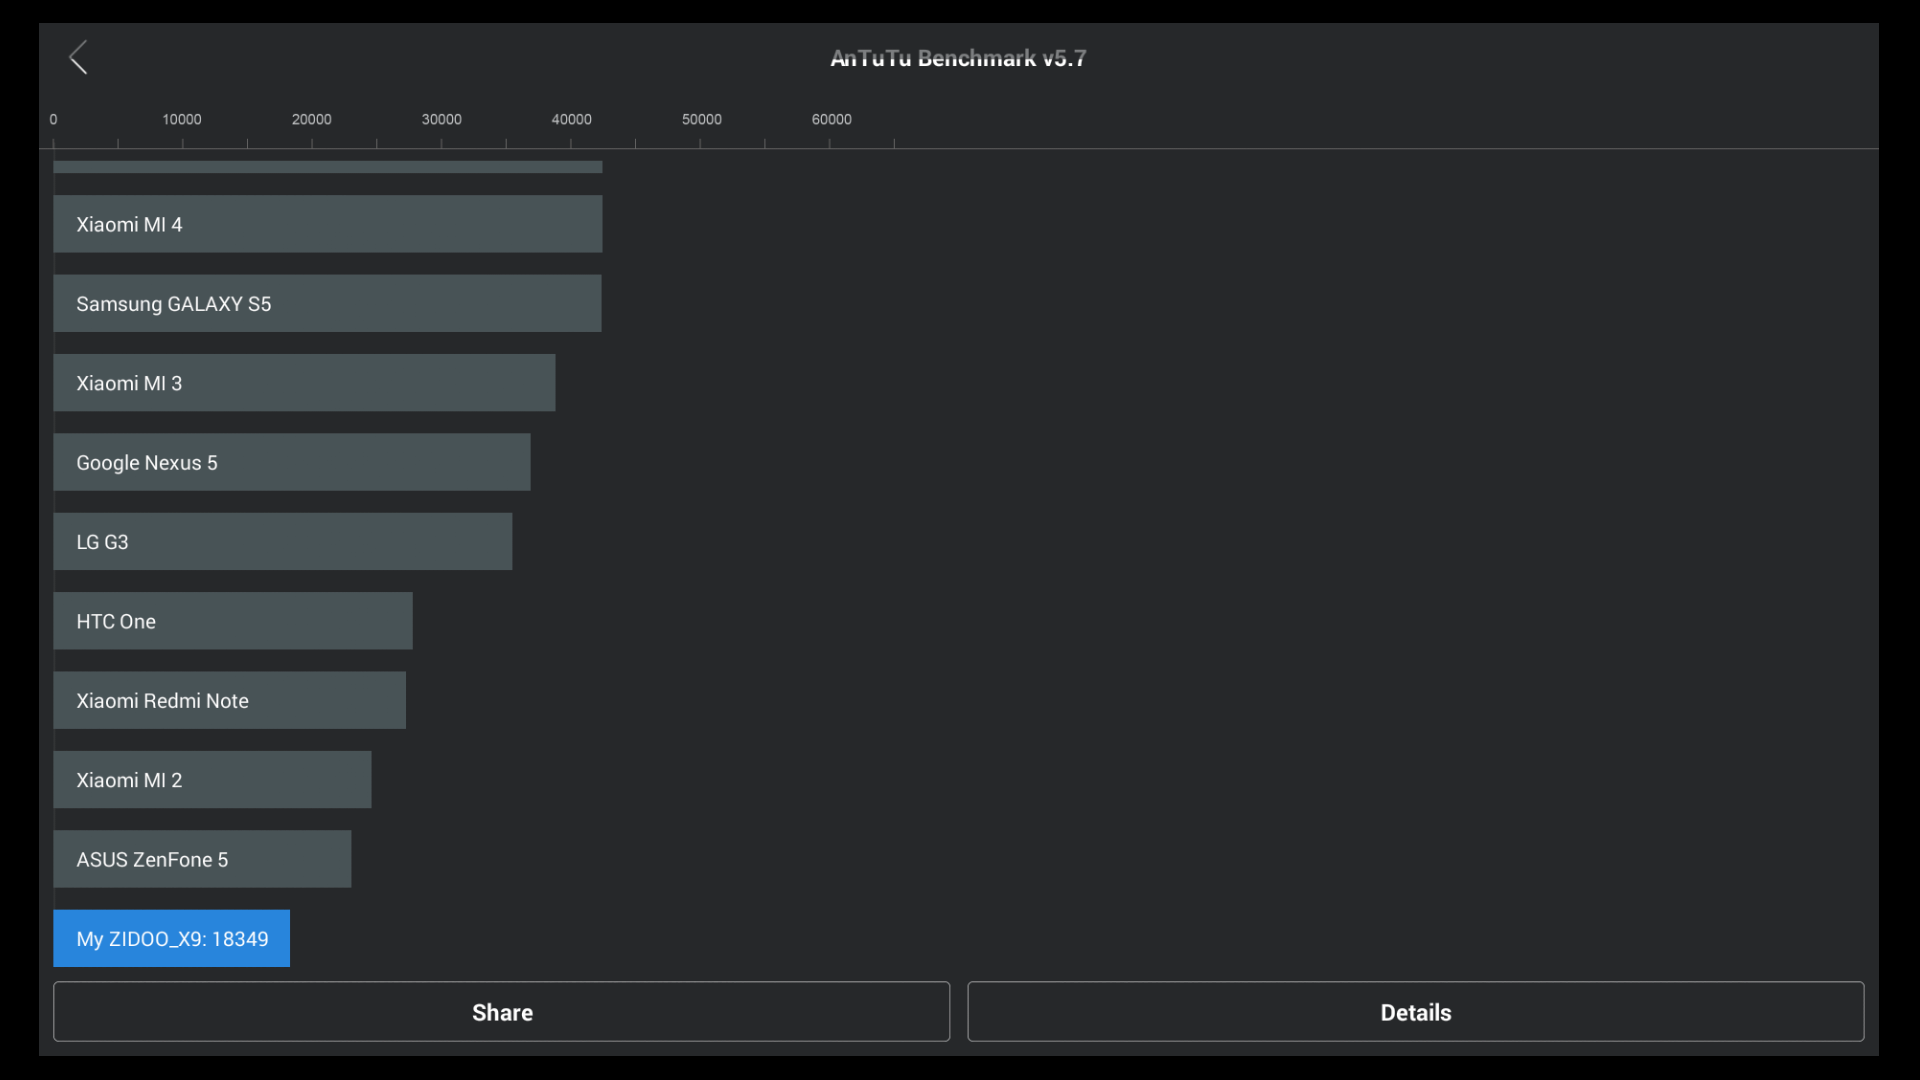This screenshot has width=1920, height=1080.
Task: Click the 50000 axis label
Action: coord(701,119)
